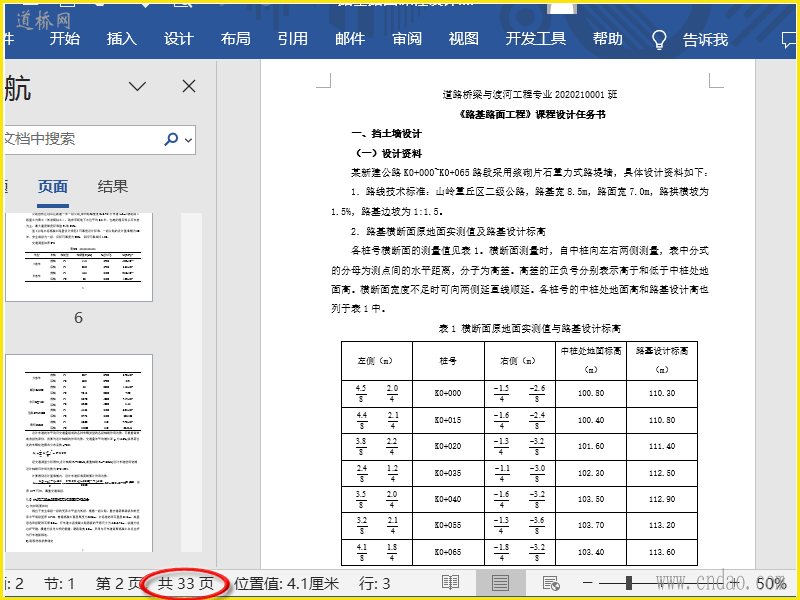Screen dimensions: 800x600
Task: Click the K0+065 table cell
Action: 447,552
